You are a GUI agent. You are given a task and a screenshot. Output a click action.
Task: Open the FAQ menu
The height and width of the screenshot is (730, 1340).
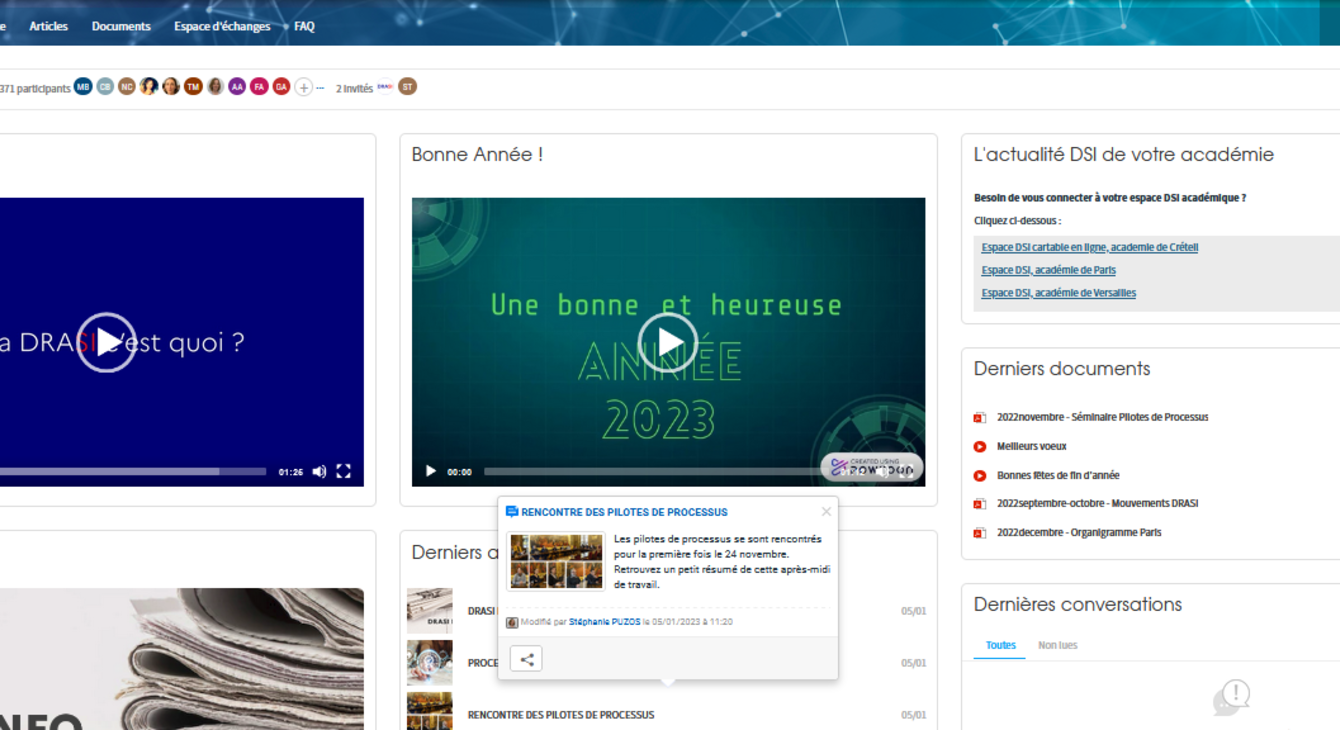click(304, 27)
